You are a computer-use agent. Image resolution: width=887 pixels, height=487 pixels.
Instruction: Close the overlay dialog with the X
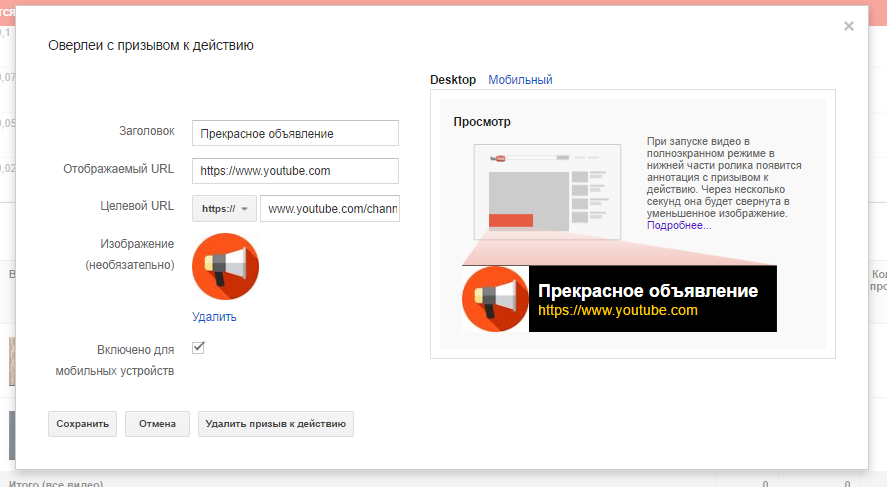[x=849, y=26]
